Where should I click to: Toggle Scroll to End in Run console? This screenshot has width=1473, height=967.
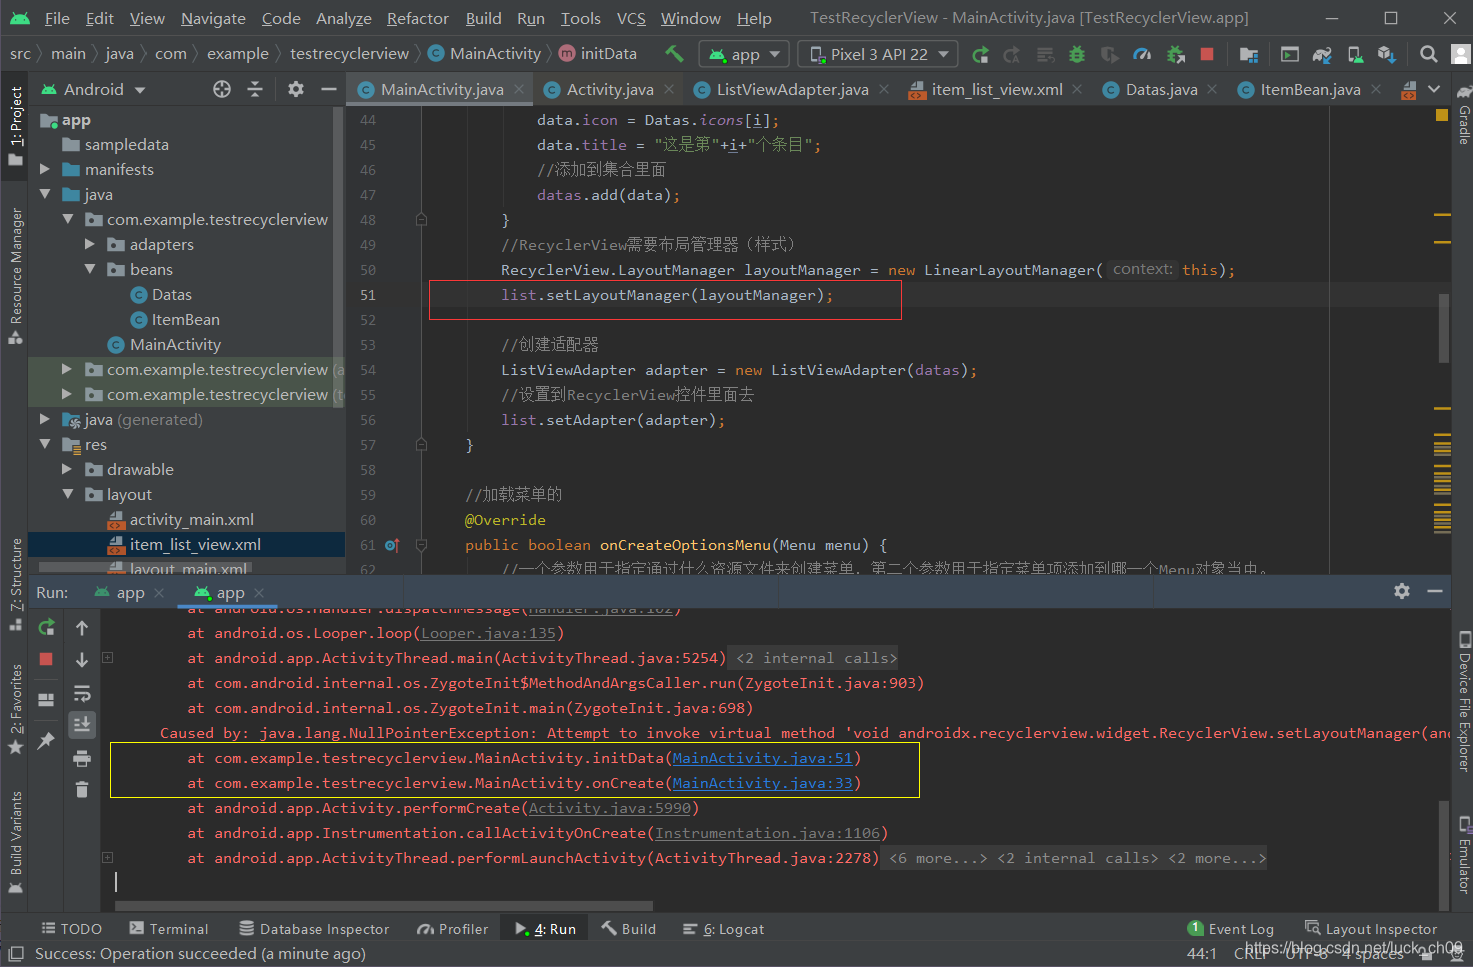click(82, 724)
